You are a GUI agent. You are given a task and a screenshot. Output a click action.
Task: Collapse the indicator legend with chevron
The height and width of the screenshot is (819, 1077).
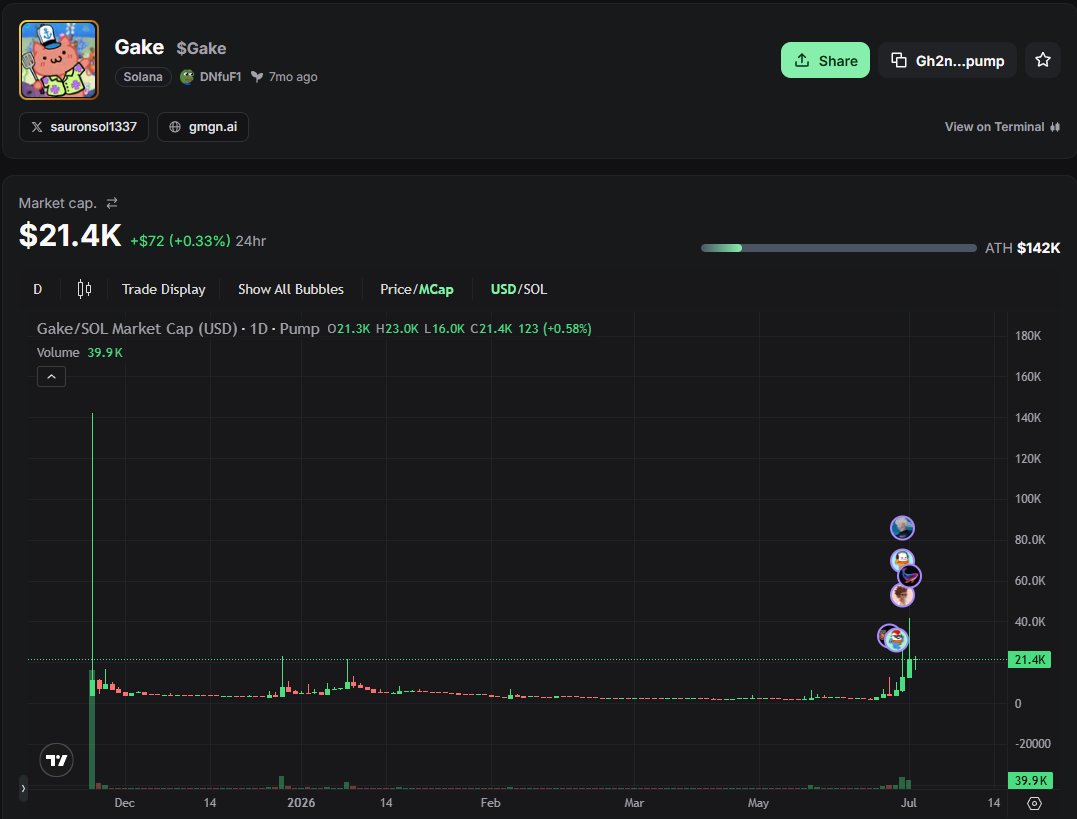(x=52, y=377)
